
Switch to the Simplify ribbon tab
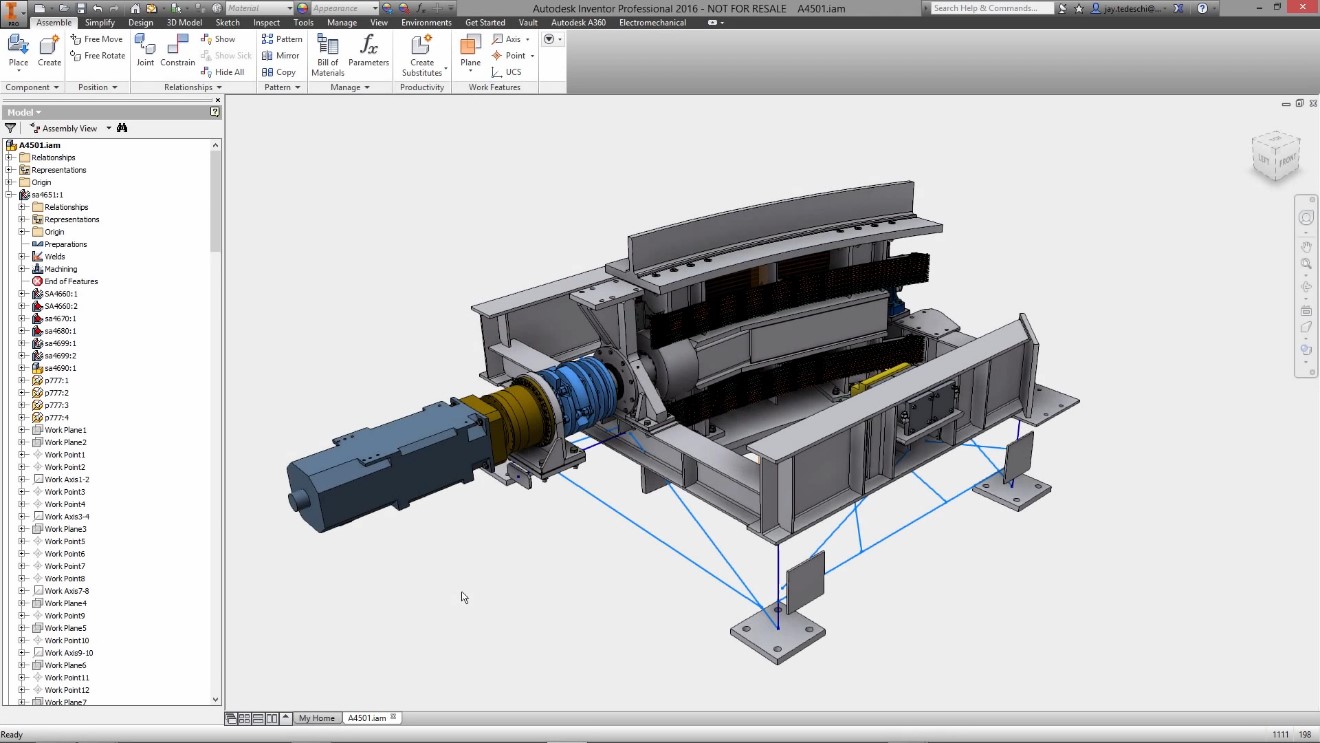100,22
